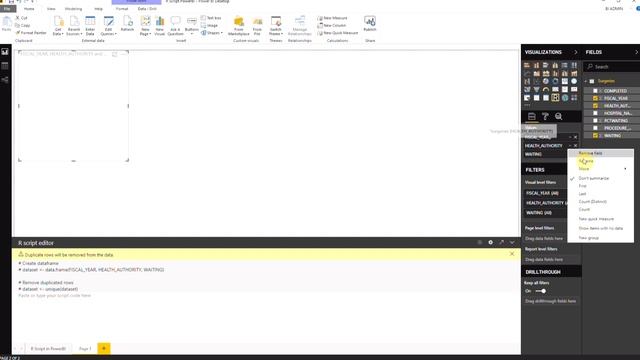Screen dimensions: 640x360
Task: Collapse the Surgeries table tree
Action: [586, 81]
